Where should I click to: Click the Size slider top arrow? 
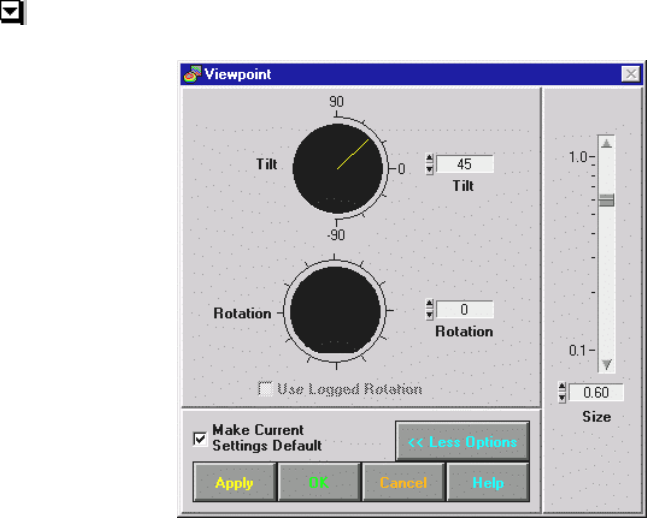pyautogui.click(x=607, y=144)
